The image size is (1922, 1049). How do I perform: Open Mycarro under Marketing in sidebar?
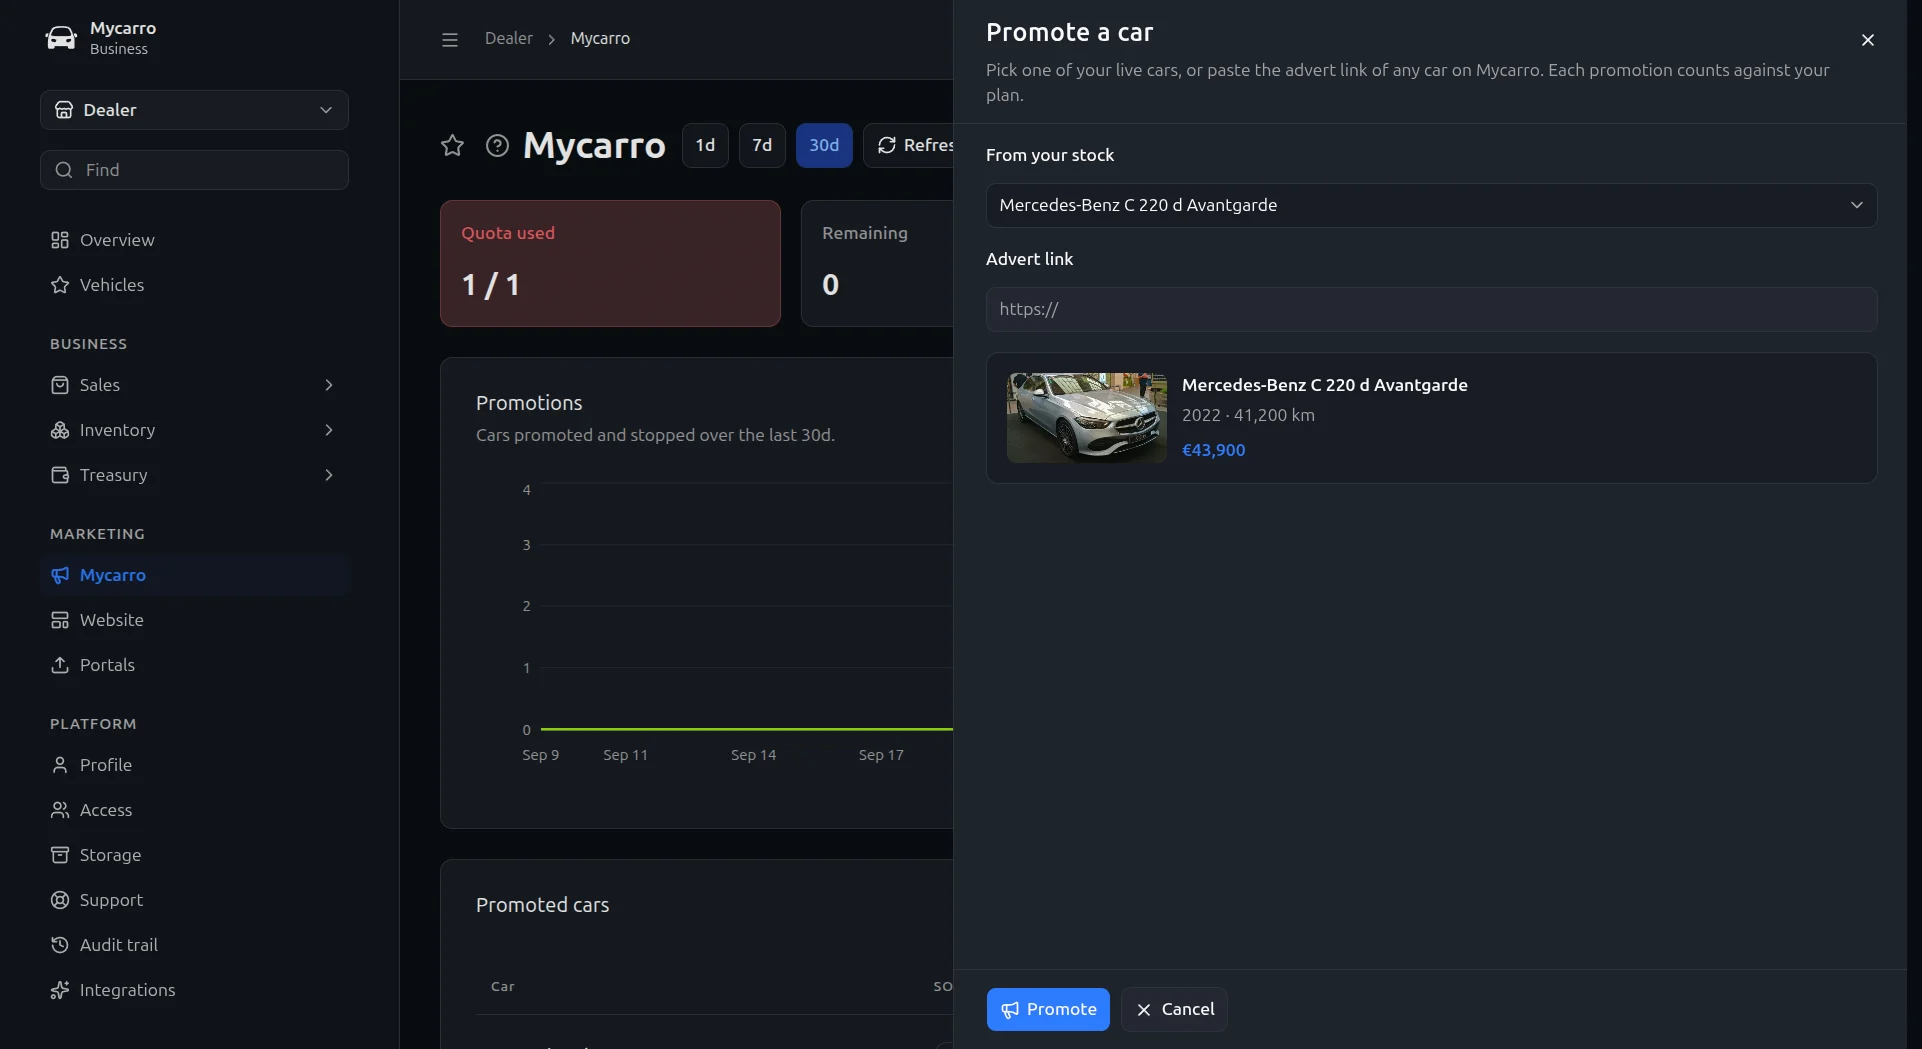click(x=194, y=575)
